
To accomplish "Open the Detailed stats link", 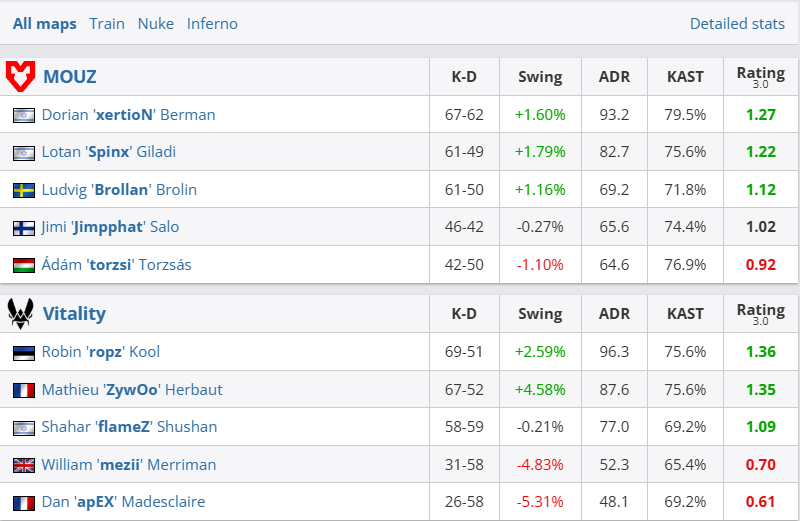I will click(x=737, y=23).
